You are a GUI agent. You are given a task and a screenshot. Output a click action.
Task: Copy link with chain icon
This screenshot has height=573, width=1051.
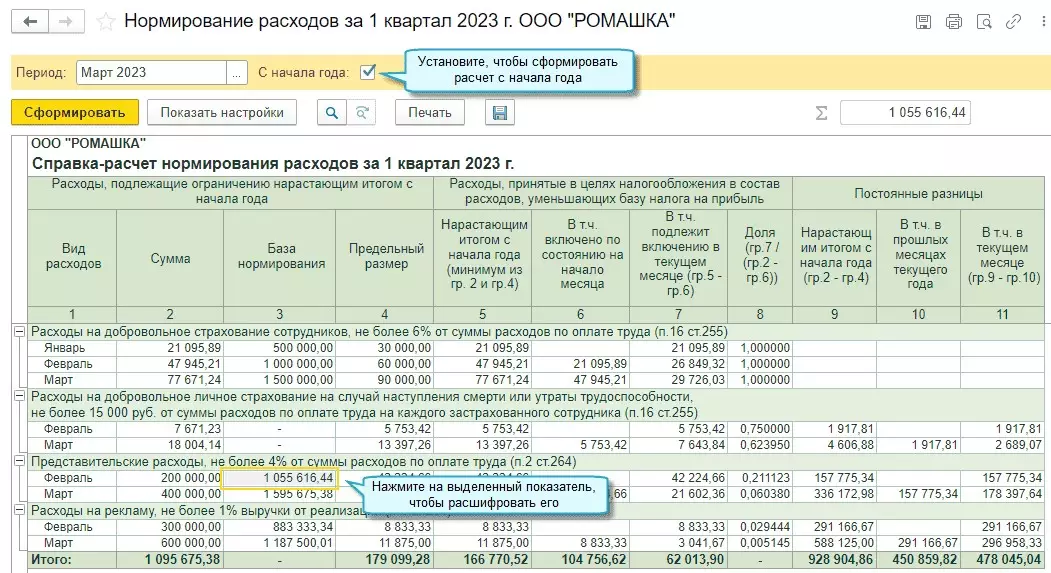pos(1013,22)
